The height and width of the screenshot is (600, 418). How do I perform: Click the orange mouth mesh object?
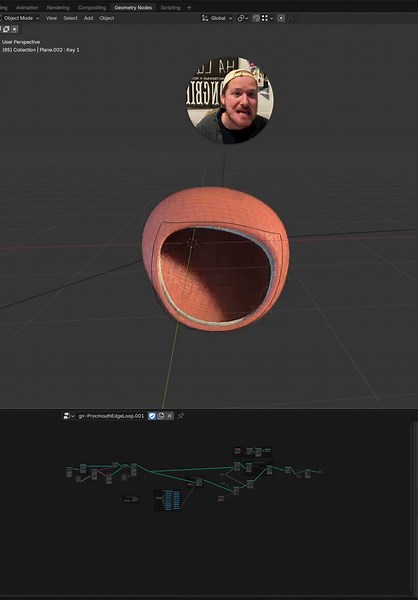[216, 259]
